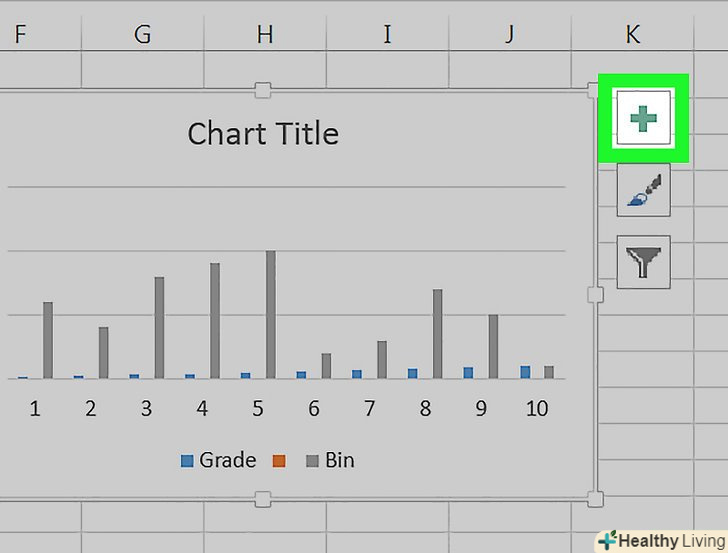Select the gray bar above category 8
728x553 pixels.
point(437,333)
